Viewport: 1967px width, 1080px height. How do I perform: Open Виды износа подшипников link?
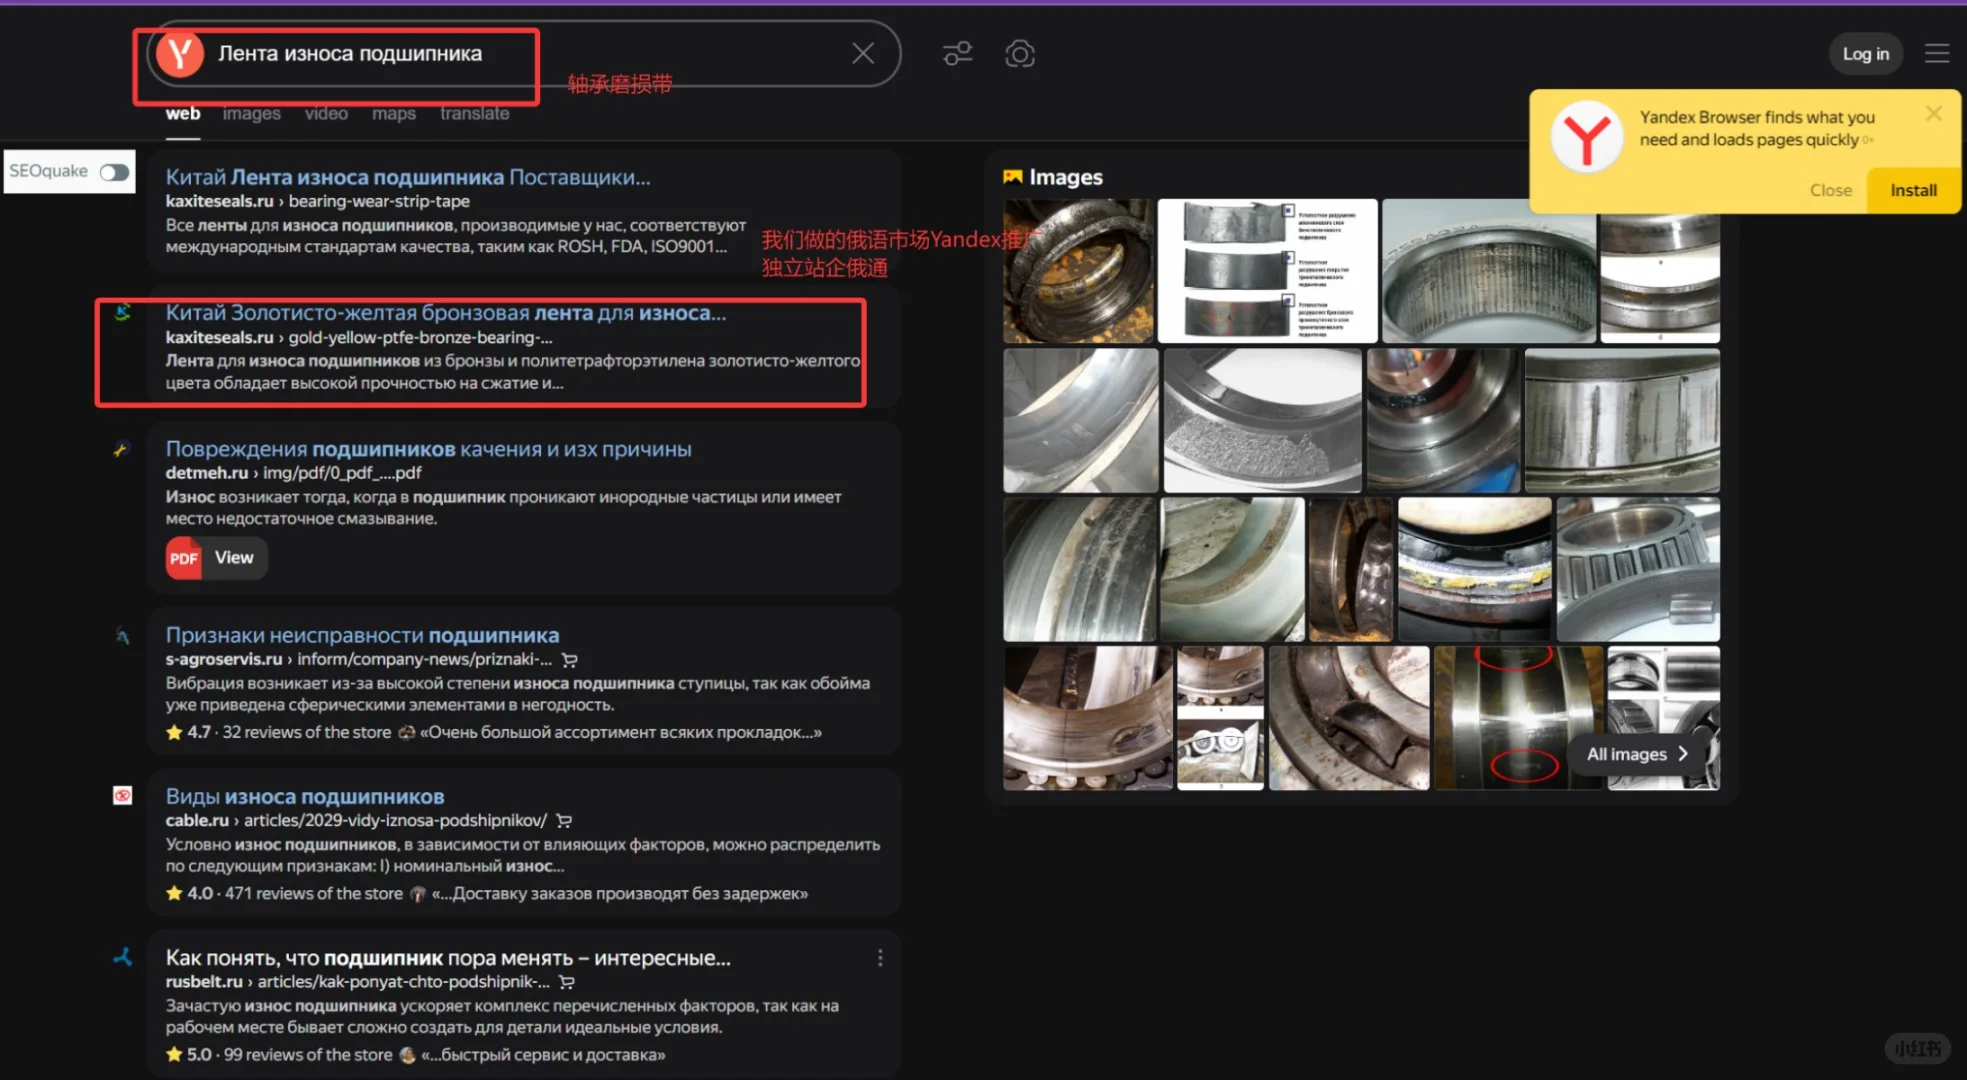point(305,796)
